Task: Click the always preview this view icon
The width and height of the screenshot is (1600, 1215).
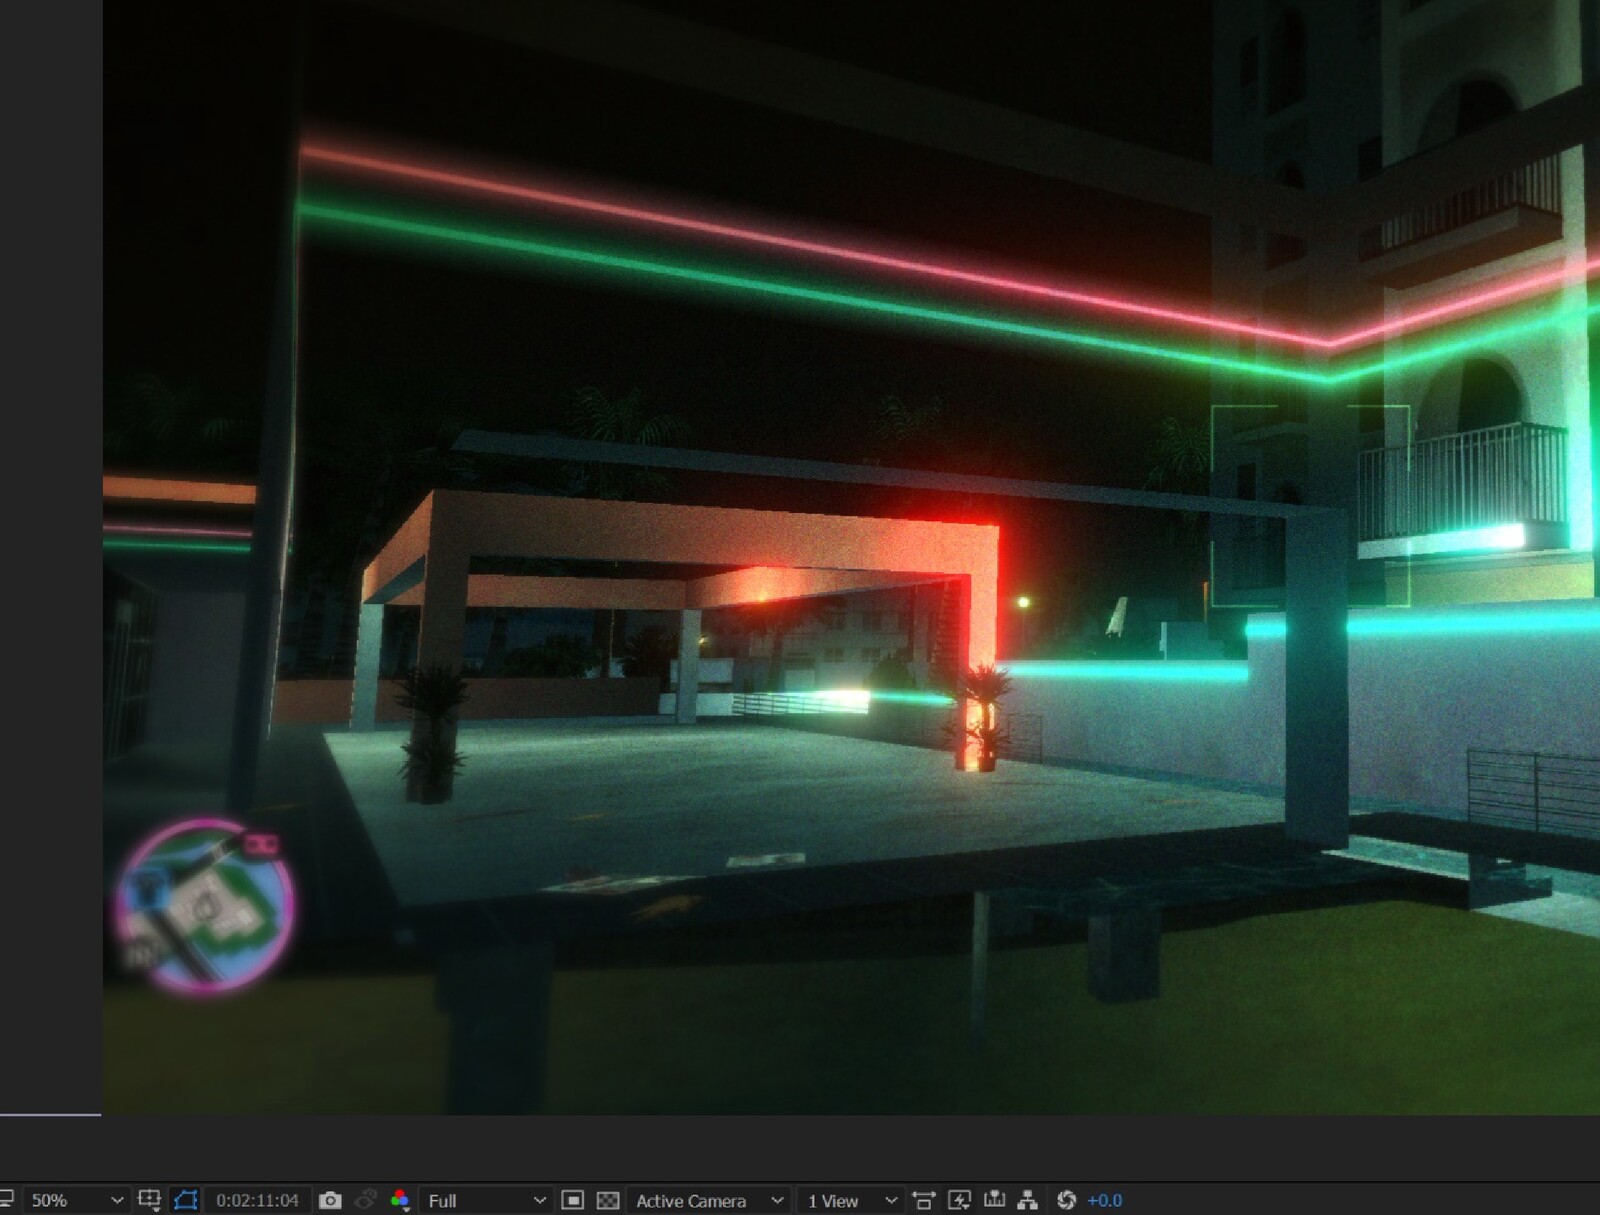Action: coord(4,1200)
